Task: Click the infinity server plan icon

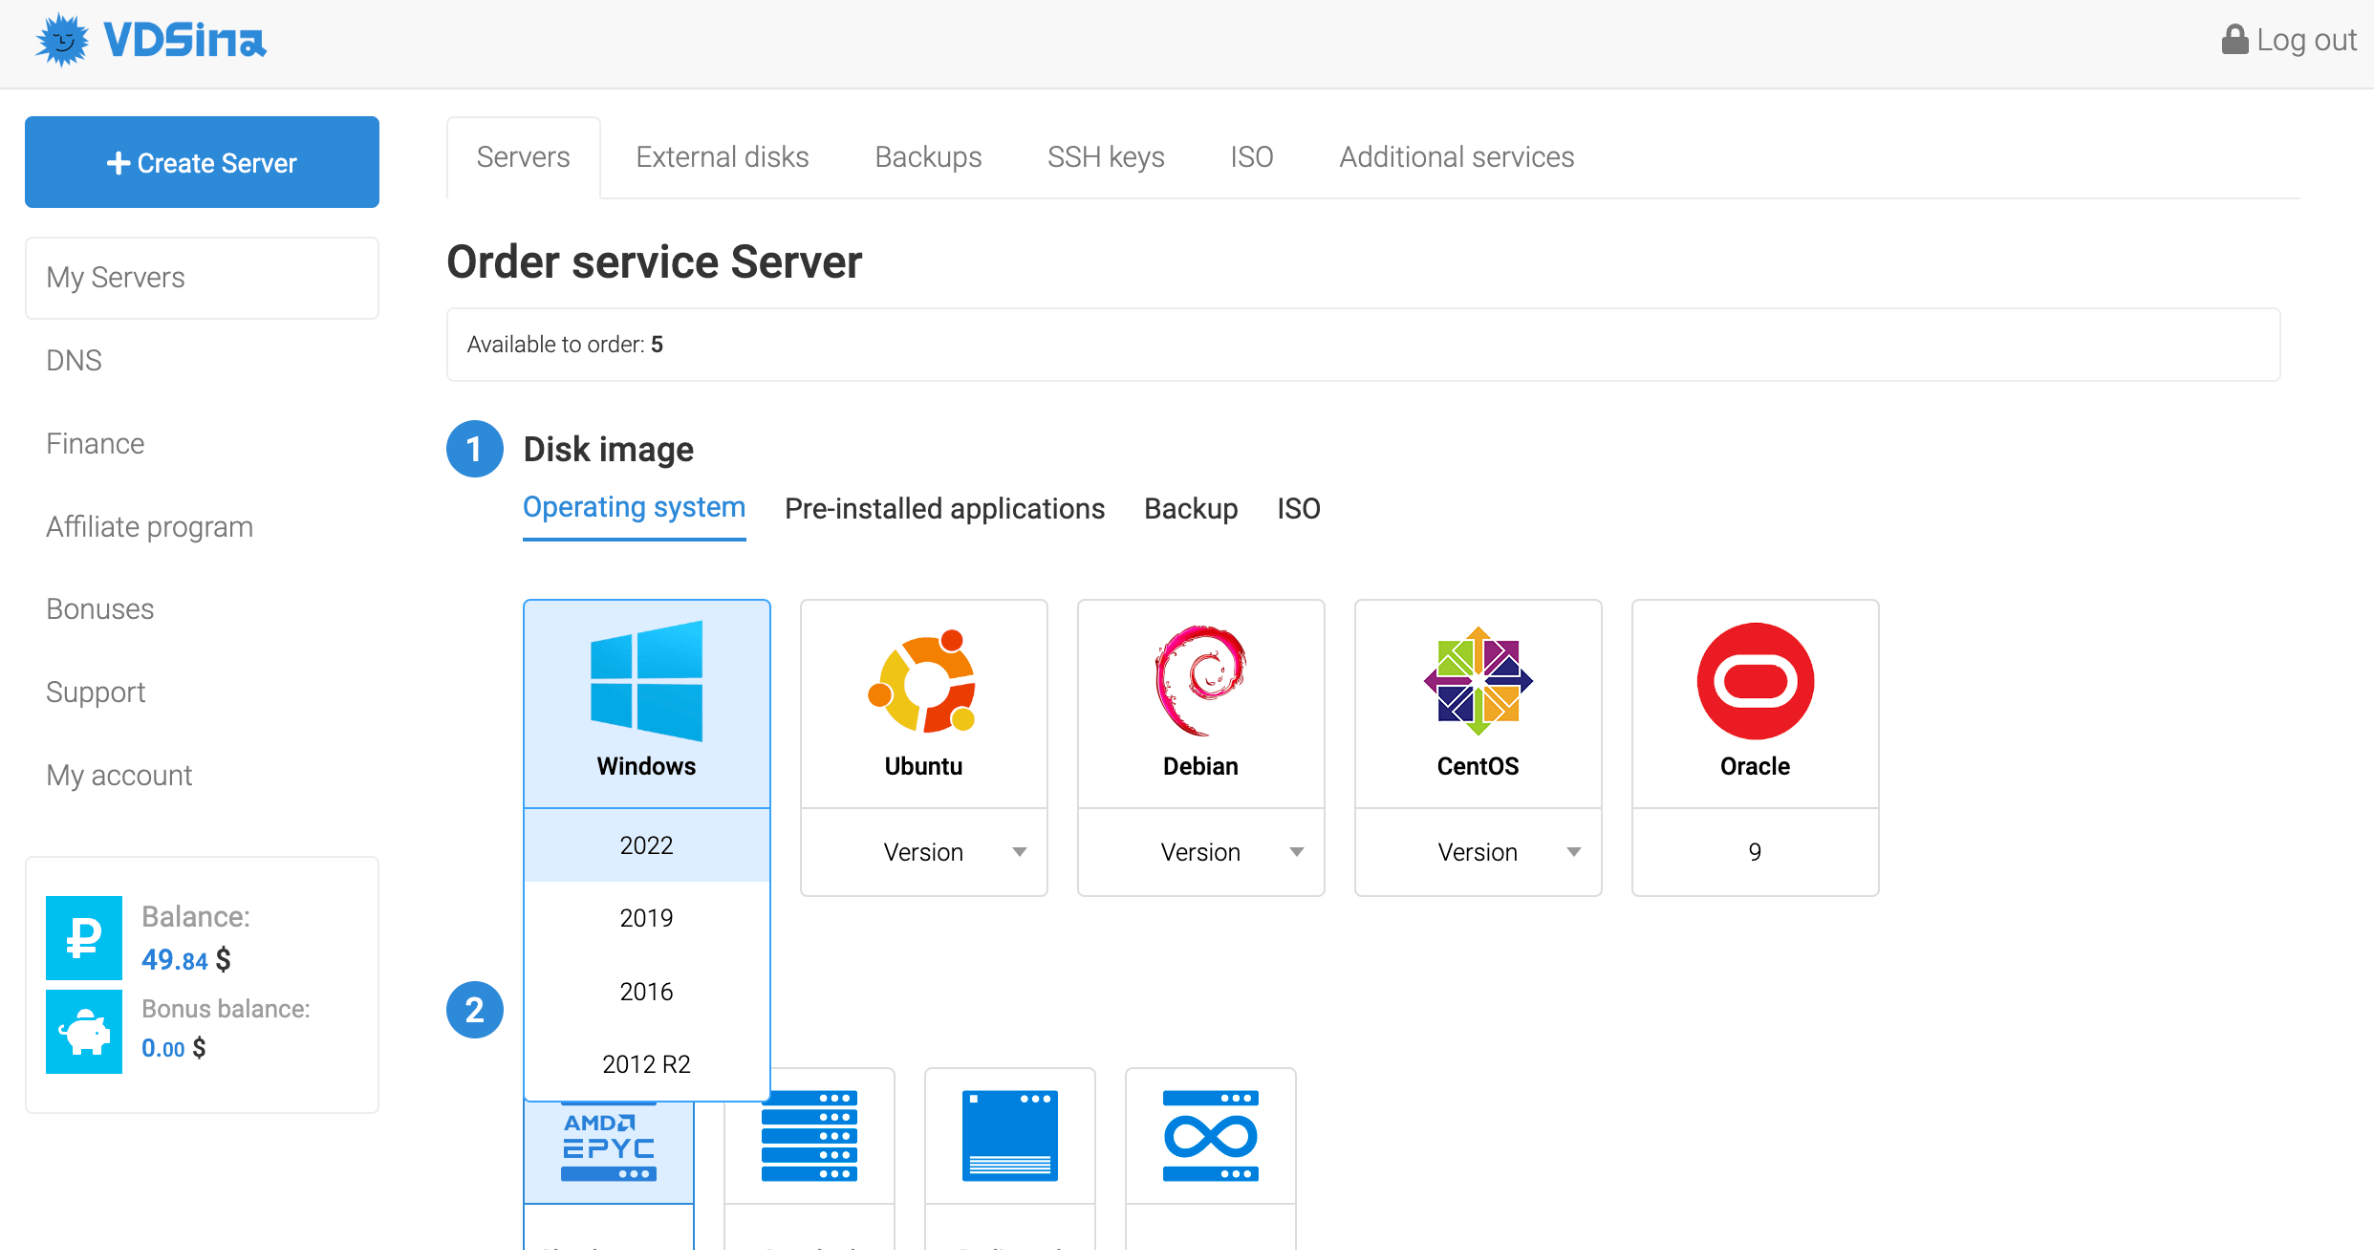Action: [x=1209, y=1136]
